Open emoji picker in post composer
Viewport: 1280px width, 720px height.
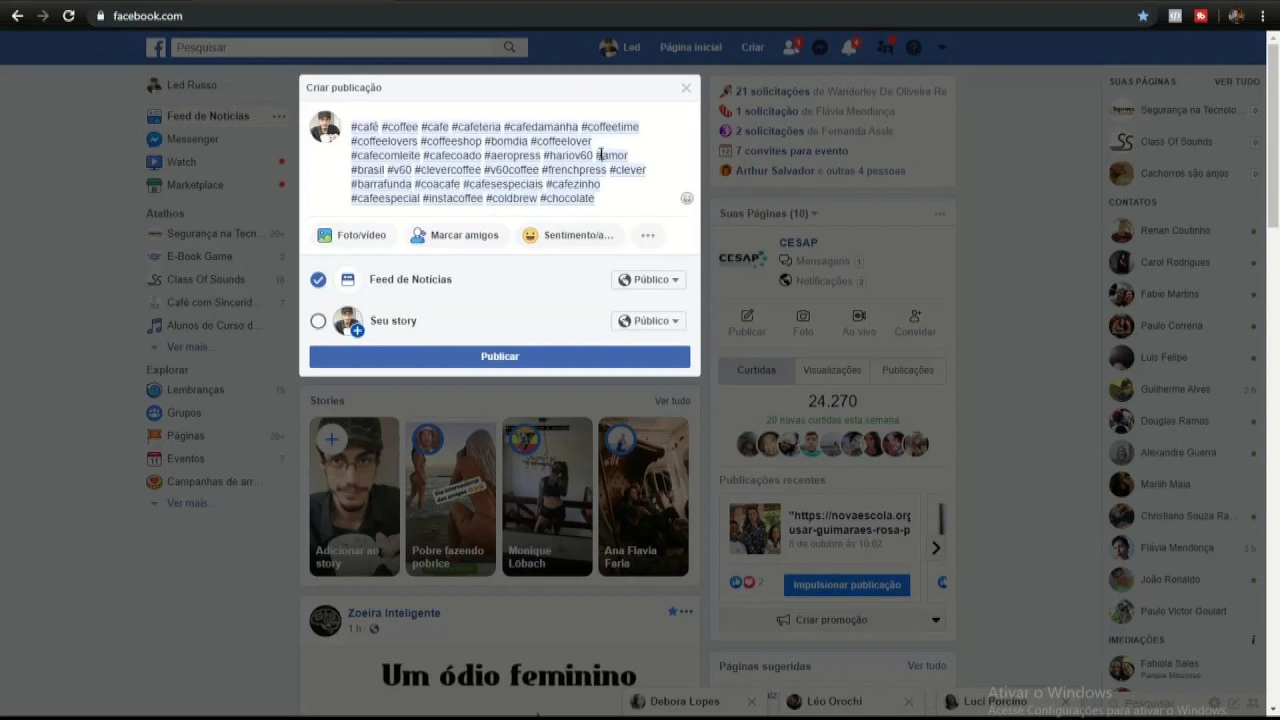(686, 198)
